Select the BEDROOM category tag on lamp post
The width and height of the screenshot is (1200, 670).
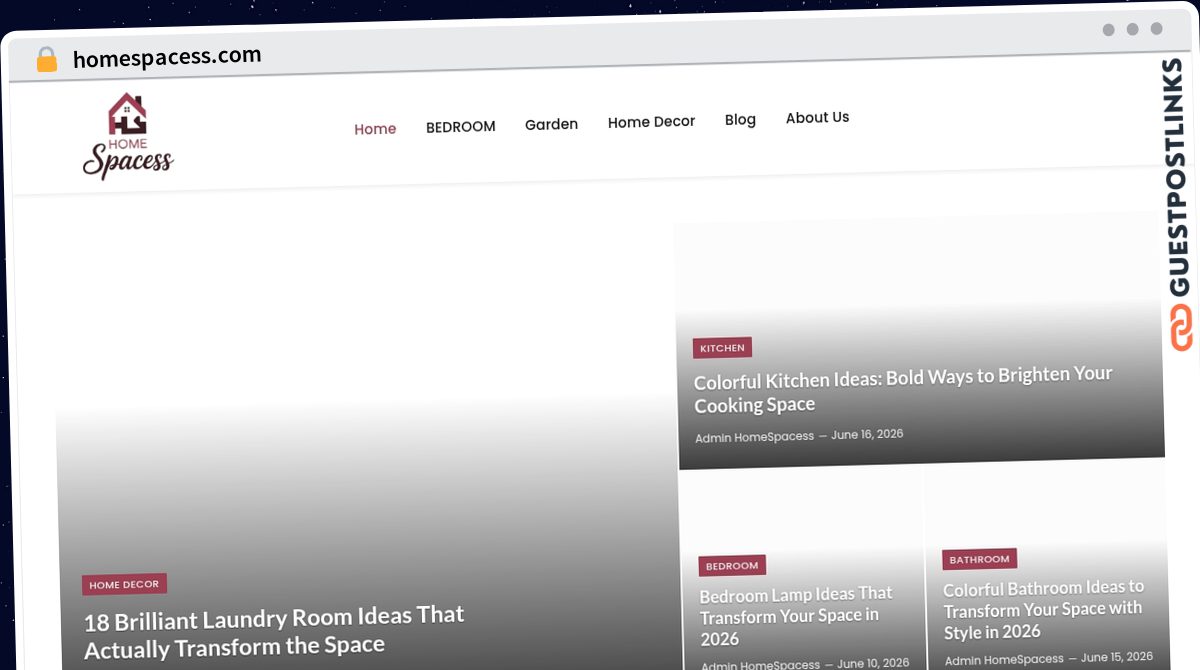(732, 565)
